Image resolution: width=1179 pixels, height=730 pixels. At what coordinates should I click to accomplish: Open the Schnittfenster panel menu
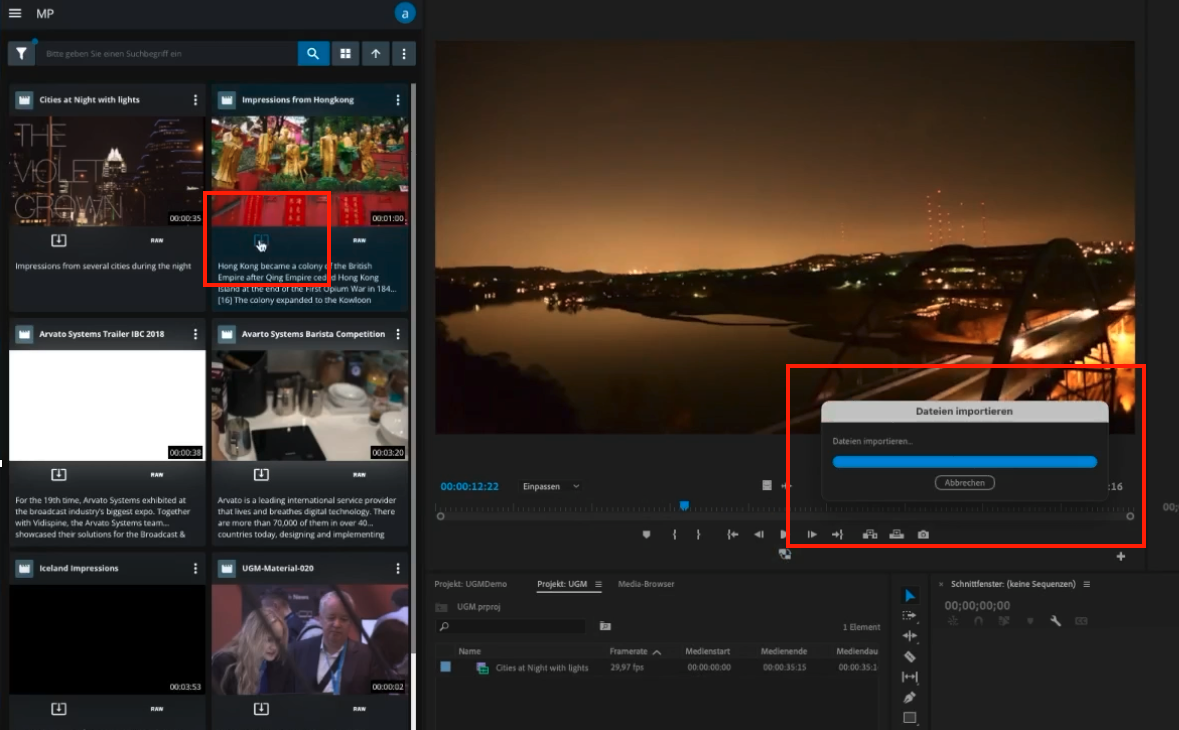tap(1086, 584)
